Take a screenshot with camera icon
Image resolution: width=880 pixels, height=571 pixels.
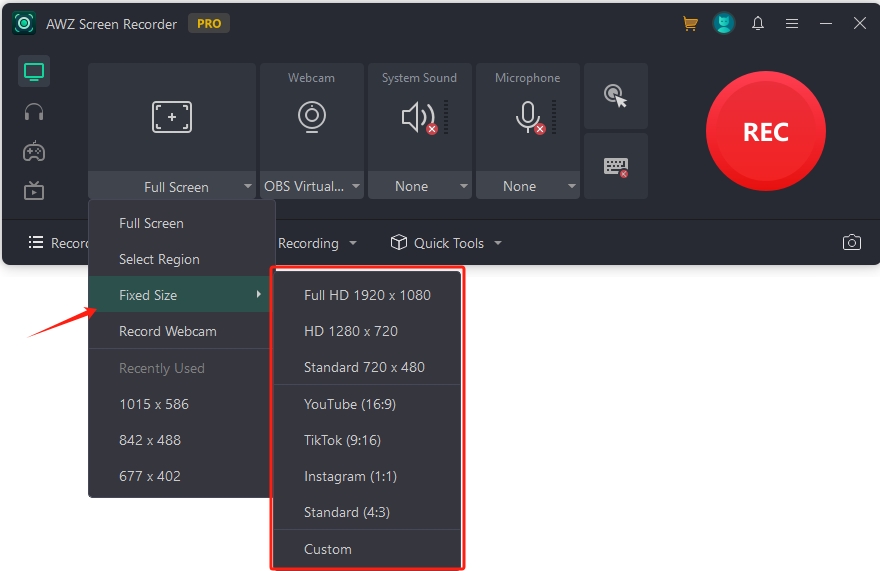[851, 243]
